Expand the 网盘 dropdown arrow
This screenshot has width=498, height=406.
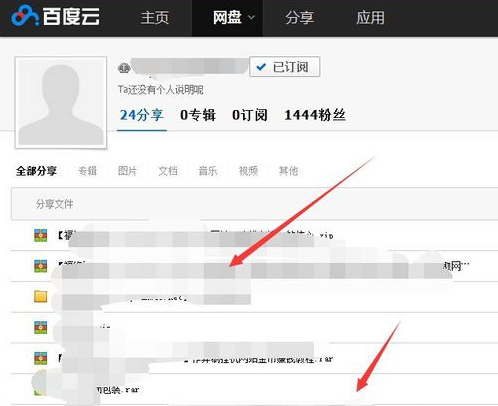[252, 17]
